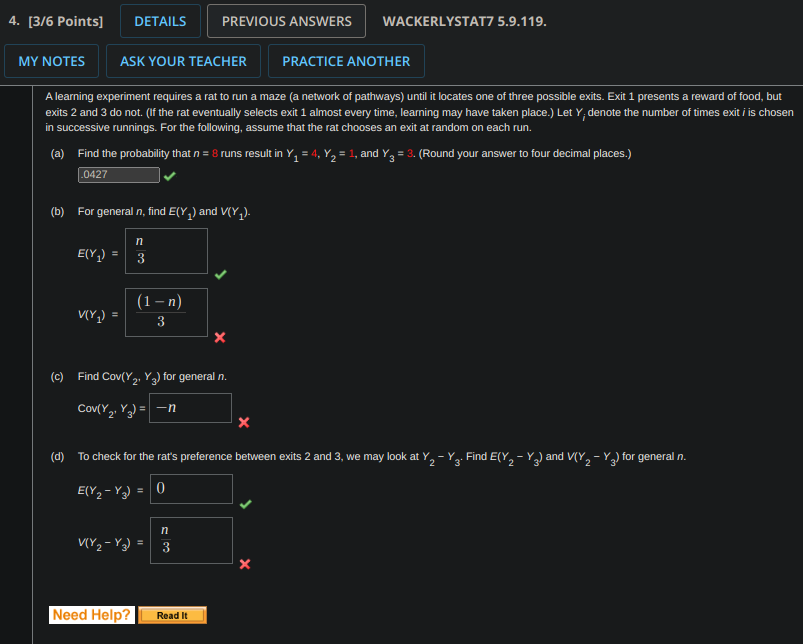
Task: Click the red X beside V(Y2 − Y3)
Action: (x=244, y=564)
